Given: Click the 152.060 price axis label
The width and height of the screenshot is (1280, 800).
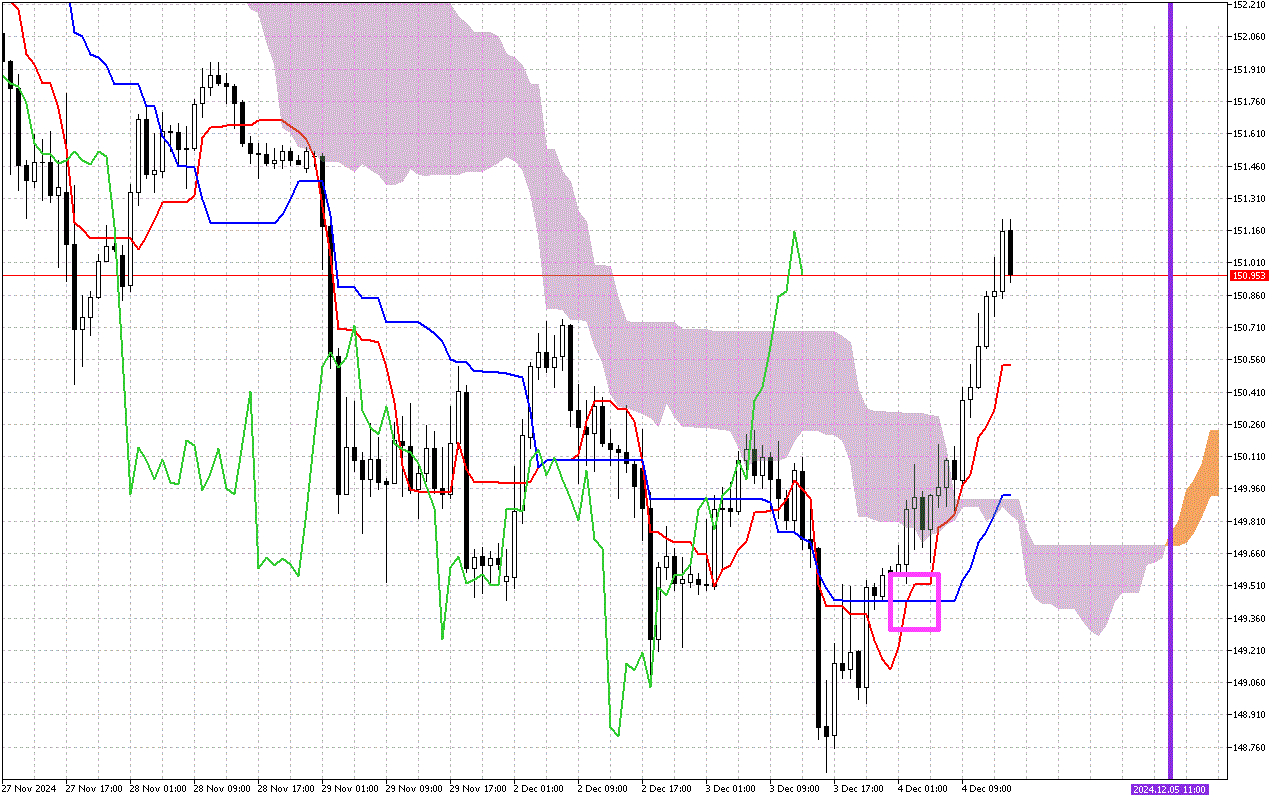Looking at the screenshot, I should point(1250,37).
